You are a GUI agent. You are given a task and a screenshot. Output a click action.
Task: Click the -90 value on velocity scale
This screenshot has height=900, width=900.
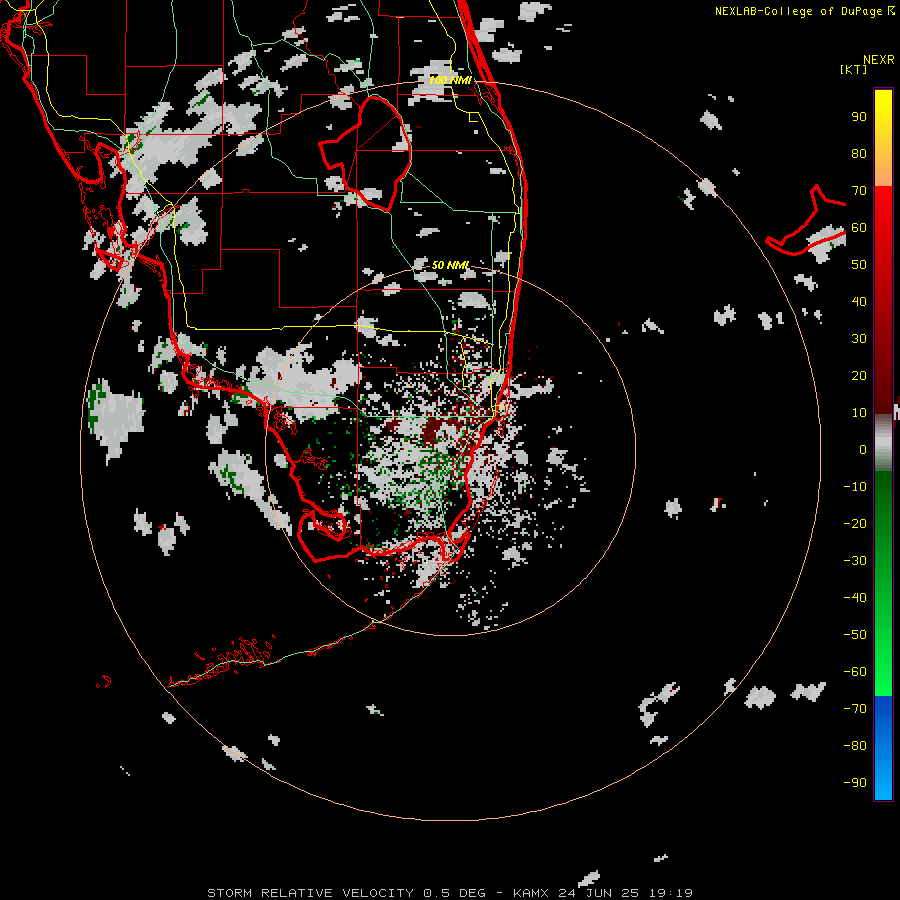pos(855,783)
